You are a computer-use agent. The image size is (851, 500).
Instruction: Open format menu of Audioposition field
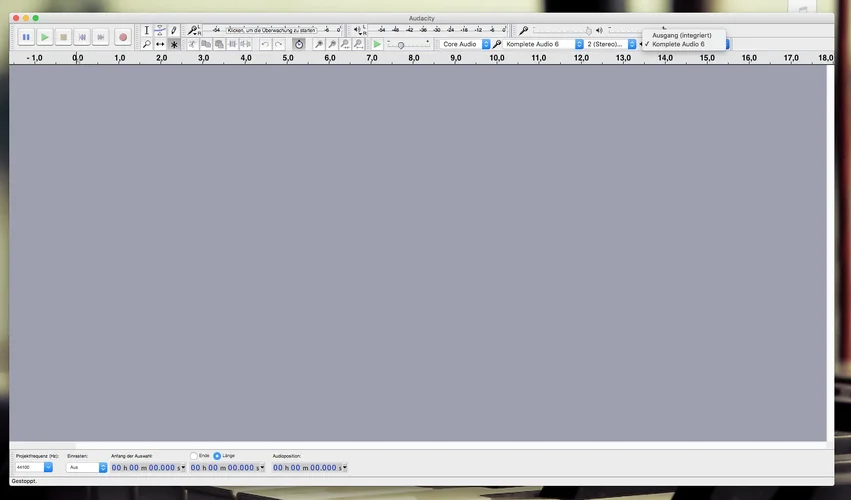(345, 467)
